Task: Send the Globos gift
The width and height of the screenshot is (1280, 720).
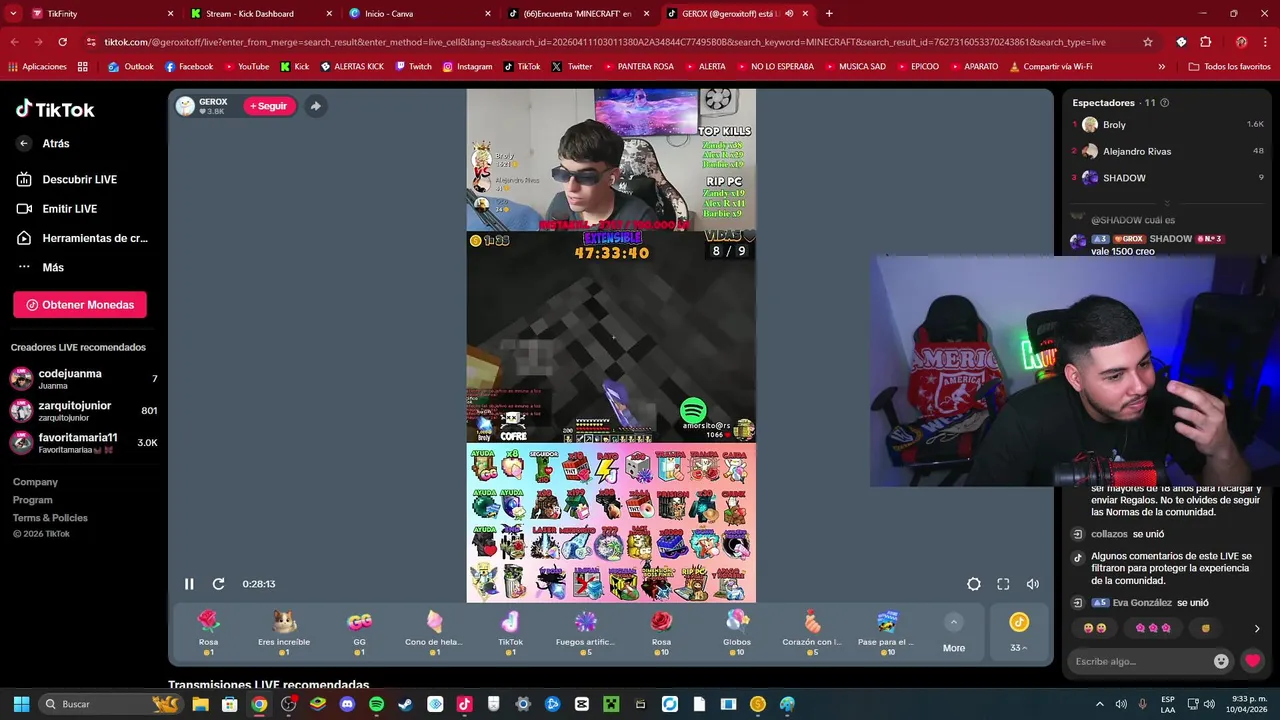Action: click(x=737, y=632)
